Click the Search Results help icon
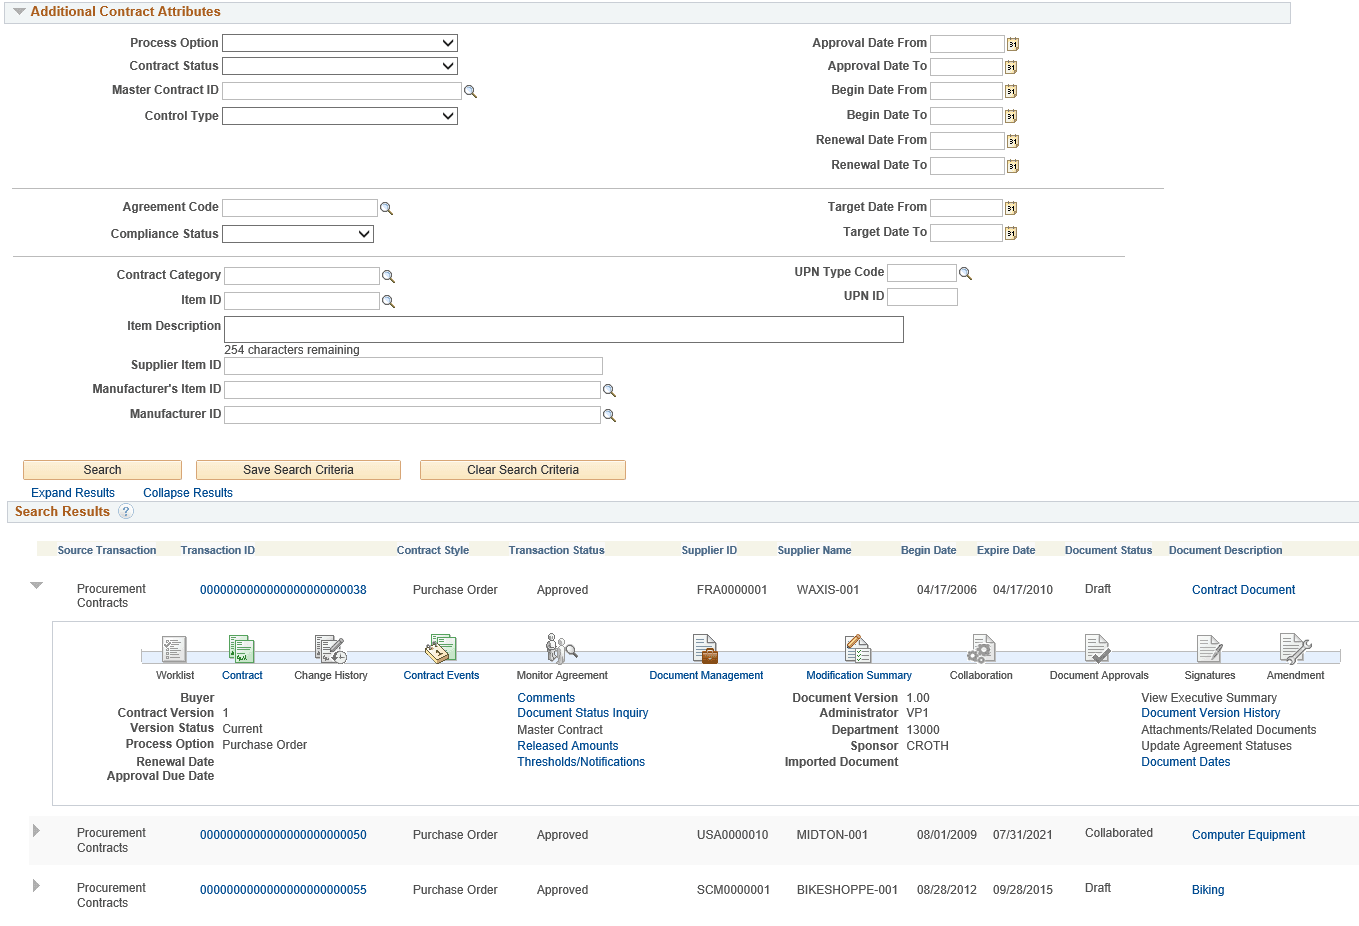Image resolution: width=1359 pixels, height=926 pixels. point(126,511)
